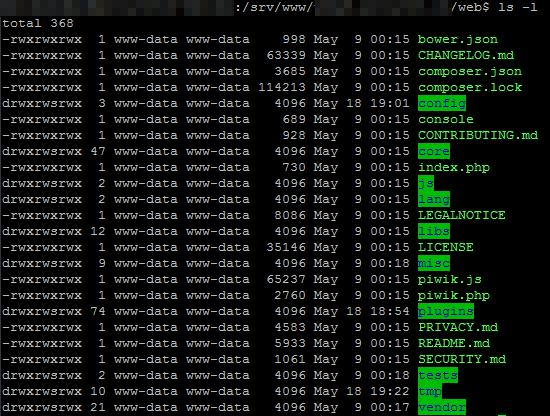Click file size 689 for console

pyautogui.click(x=294, y=119)
